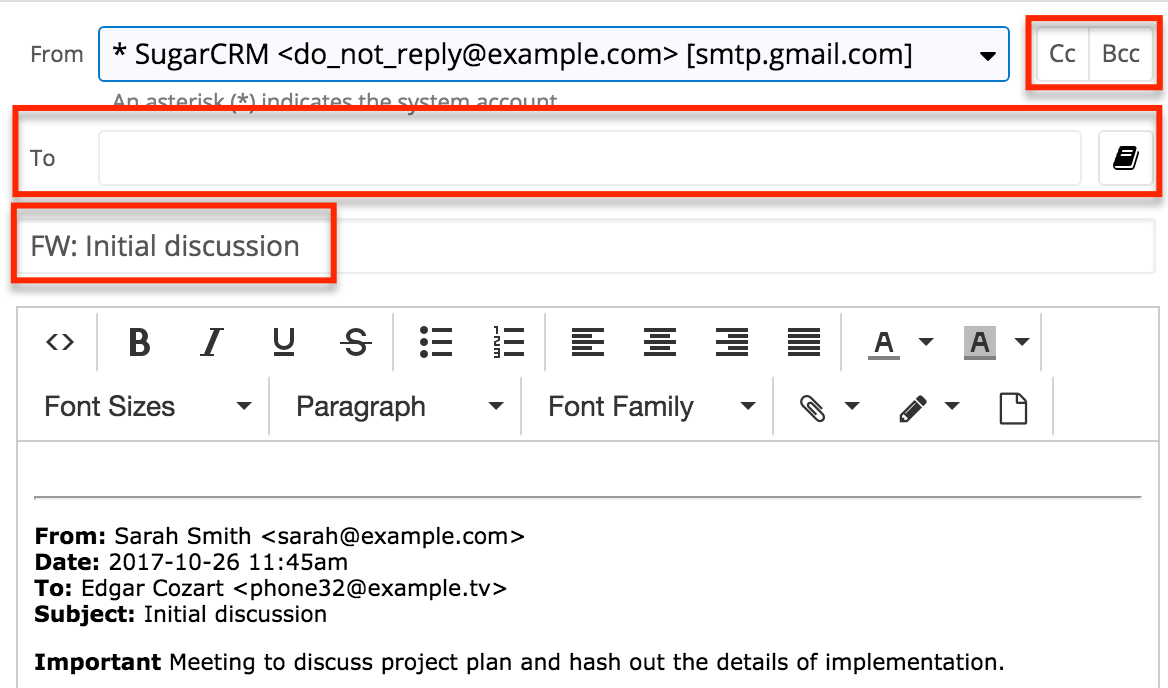
Task: Expand the From account dropdown
Action: pos(986,55)
